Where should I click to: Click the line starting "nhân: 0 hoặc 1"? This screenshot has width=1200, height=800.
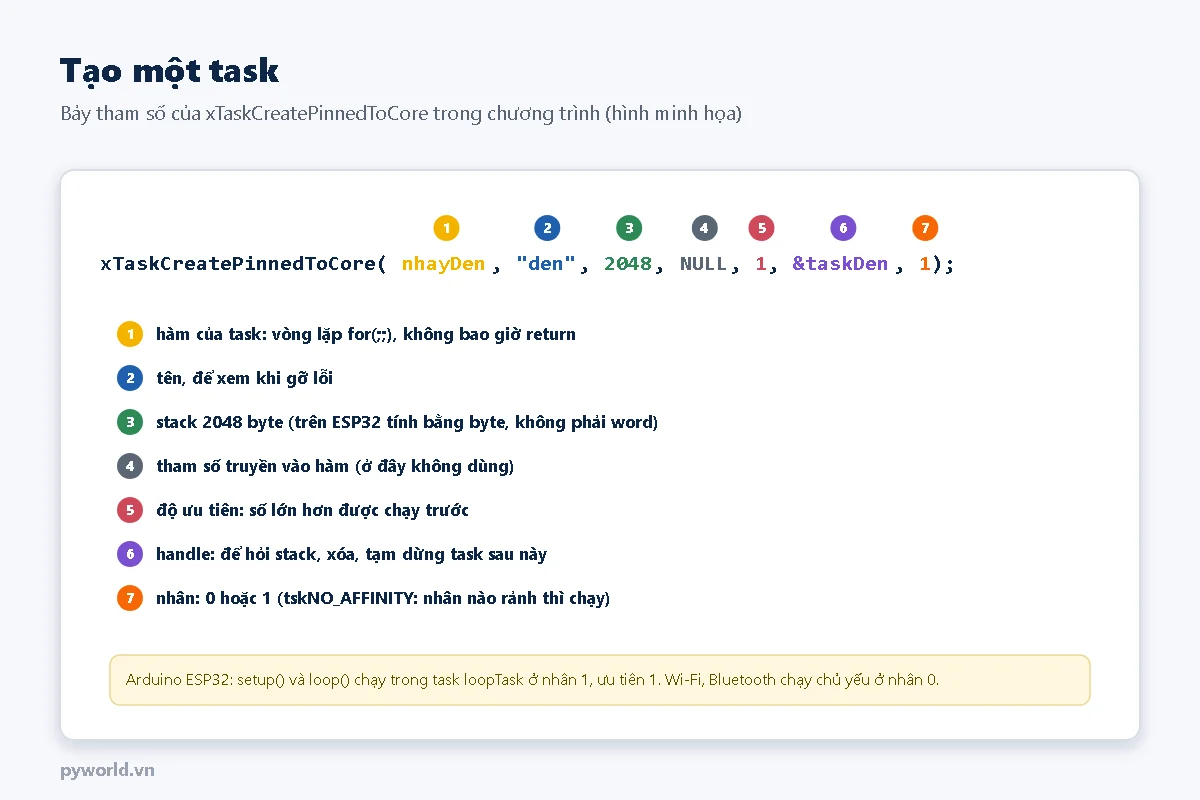pos(383,598)
